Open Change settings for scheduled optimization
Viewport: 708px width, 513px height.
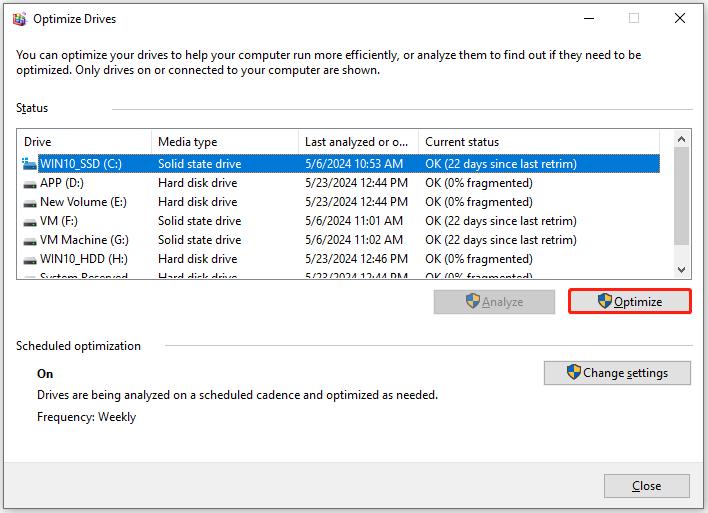(617, 373)
